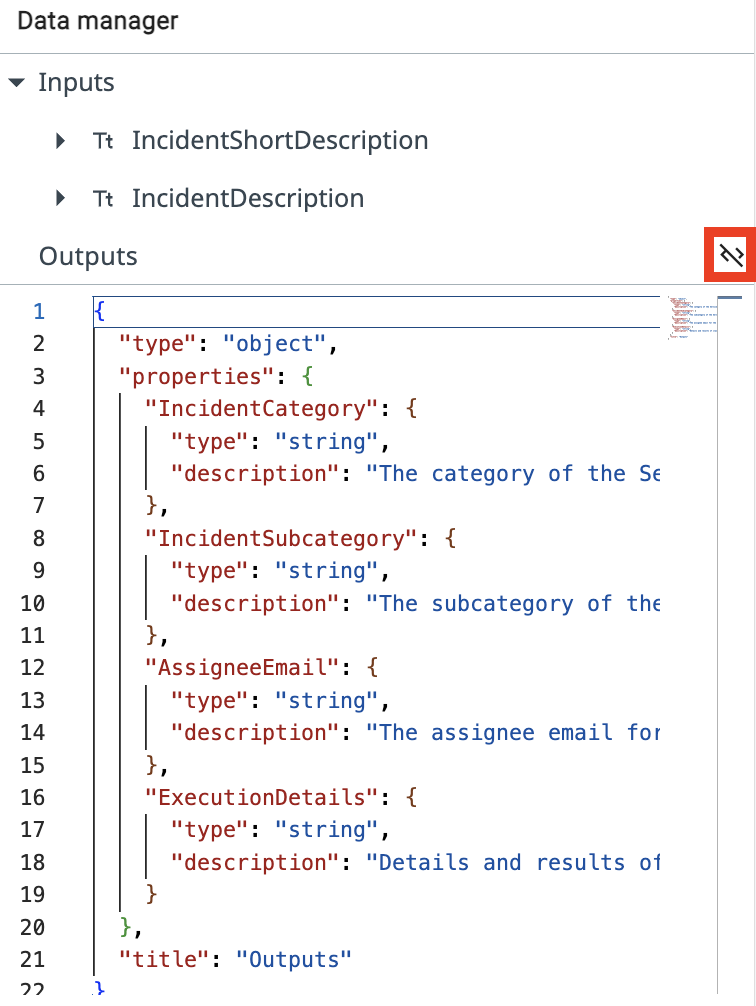Click line number 20 in the gutter
This screenshot has height=1006, width=756.
(x=32, y=927)
